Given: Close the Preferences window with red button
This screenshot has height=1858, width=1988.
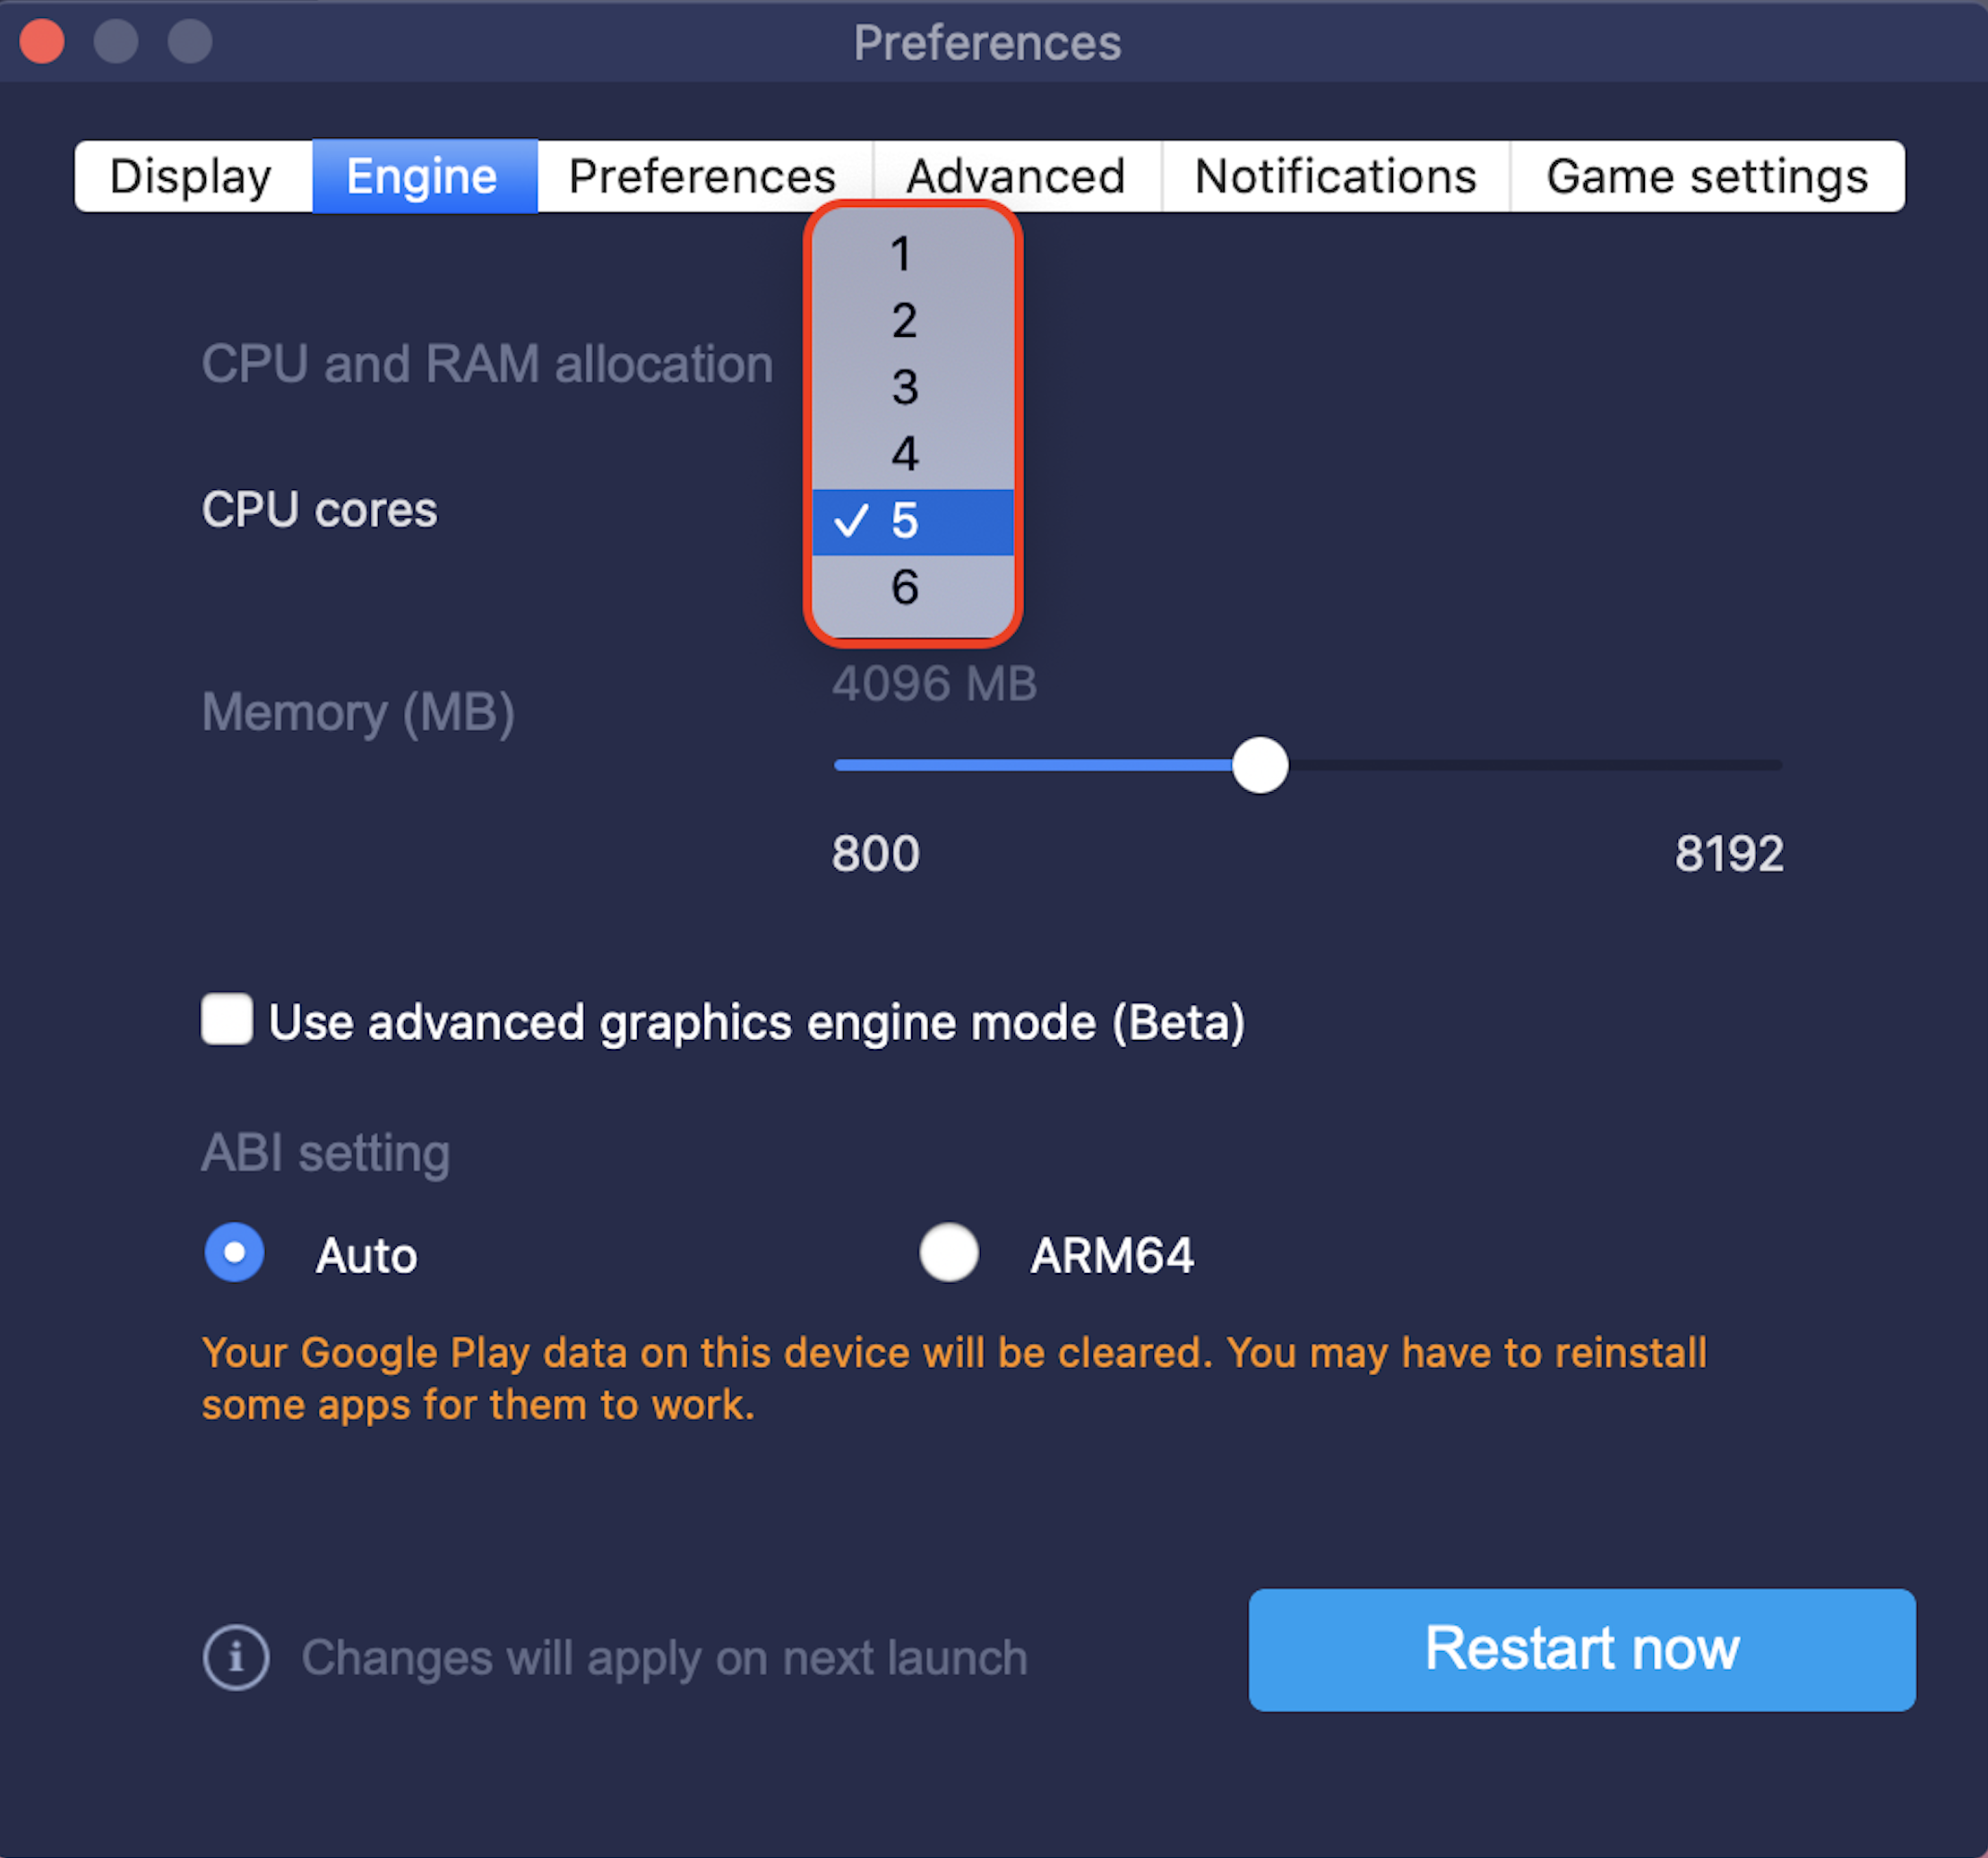Looking at the screenshot, I should click(42, 42).
